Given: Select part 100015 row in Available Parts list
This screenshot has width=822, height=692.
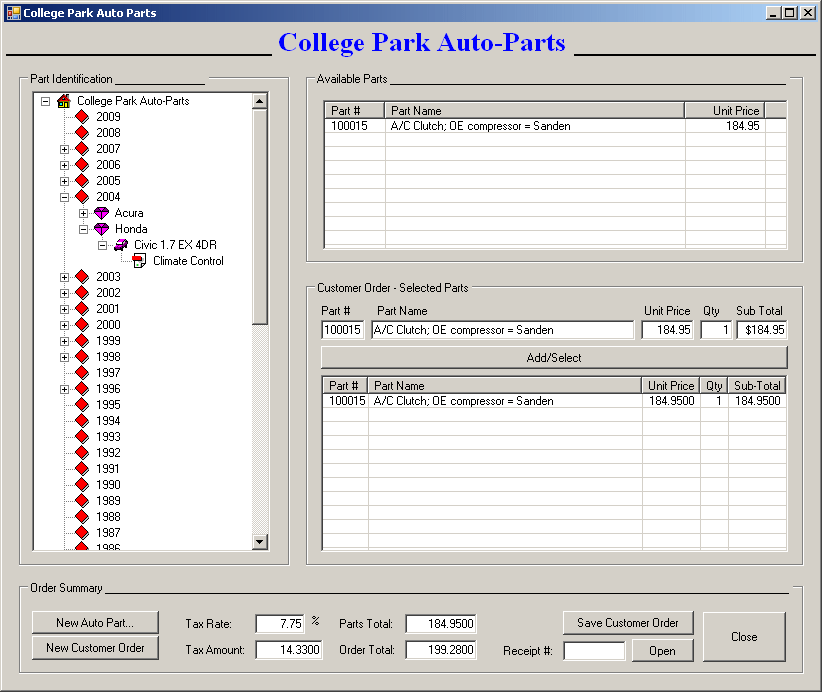Looking at the screenshot, I should tap(555, 126).
